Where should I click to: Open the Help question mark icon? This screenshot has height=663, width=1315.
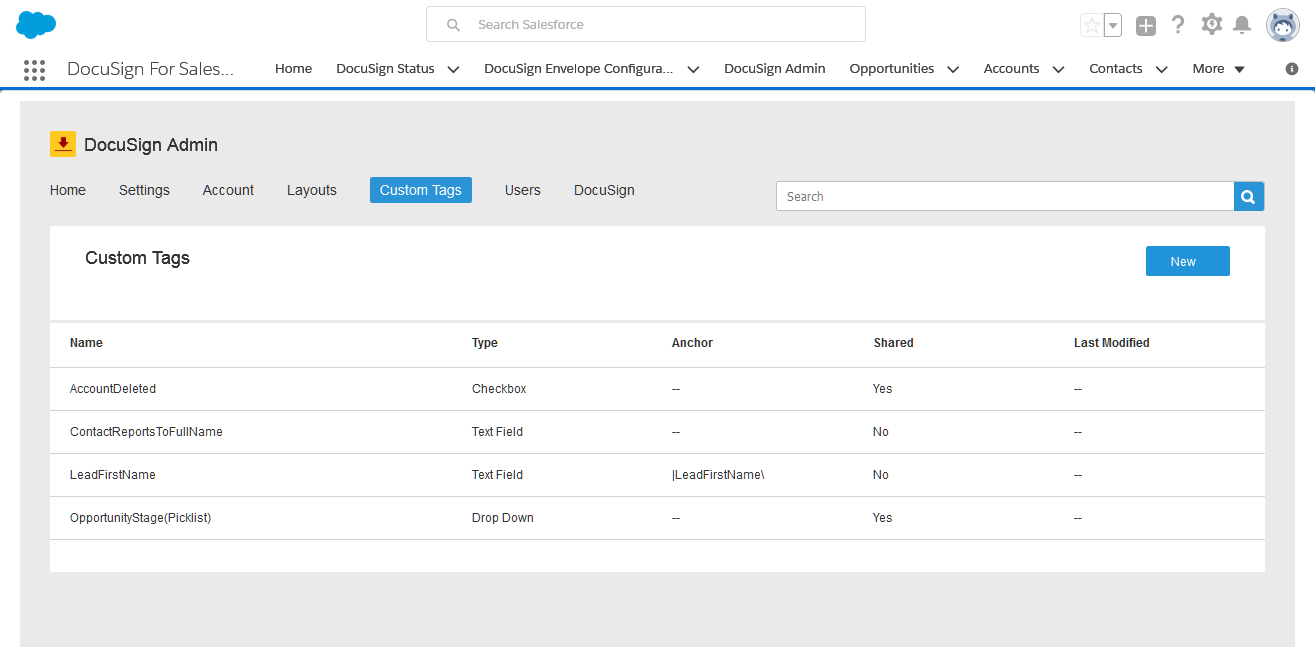point(1178,25)
